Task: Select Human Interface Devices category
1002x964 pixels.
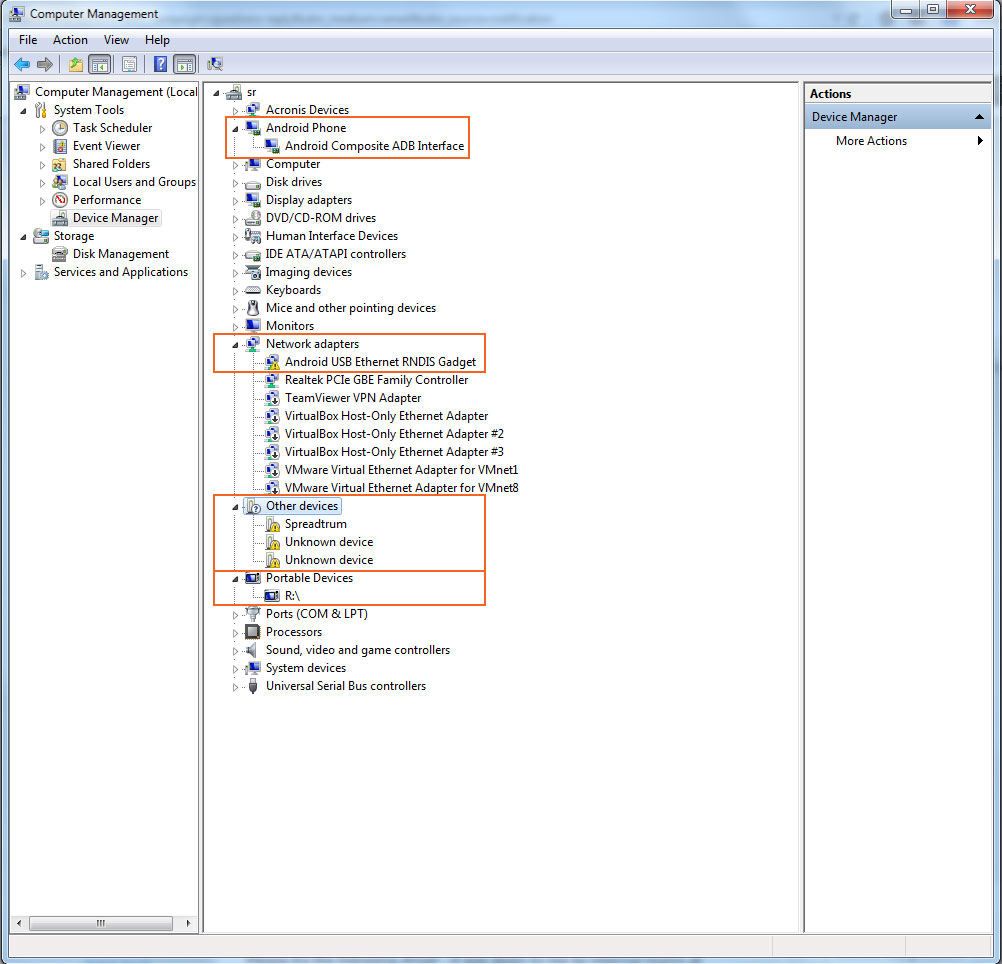Action: [x=332, y=236]
